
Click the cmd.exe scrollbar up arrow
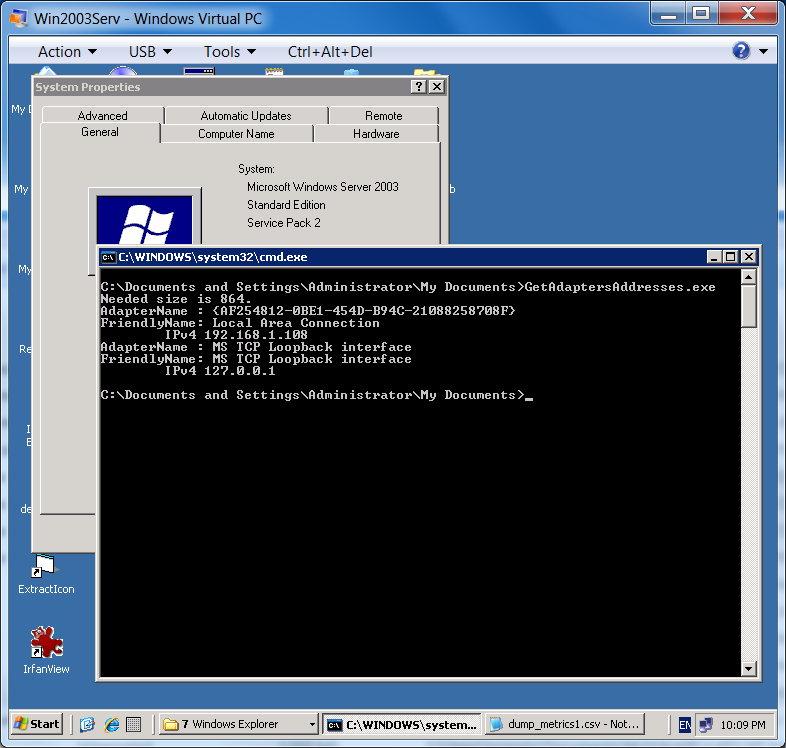click(x=748, y=276)
